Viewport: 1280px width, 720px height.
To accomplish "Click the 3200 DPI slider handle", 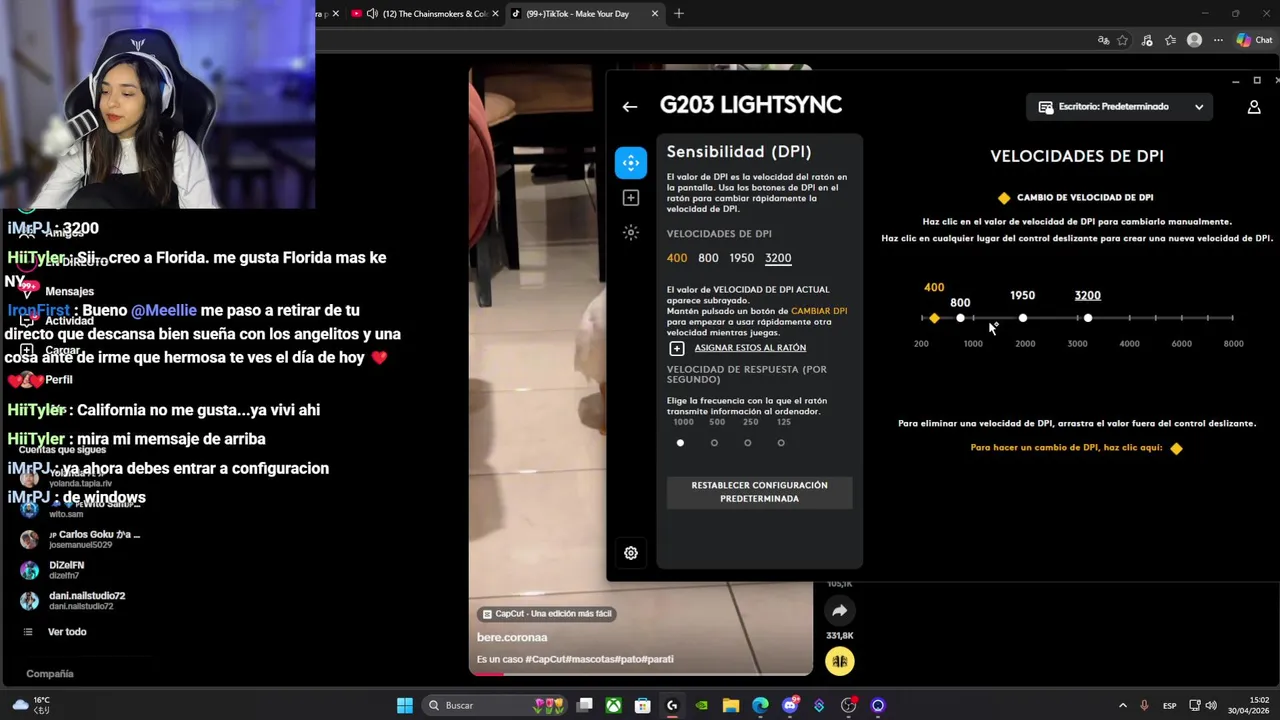I will [1088, 318].
